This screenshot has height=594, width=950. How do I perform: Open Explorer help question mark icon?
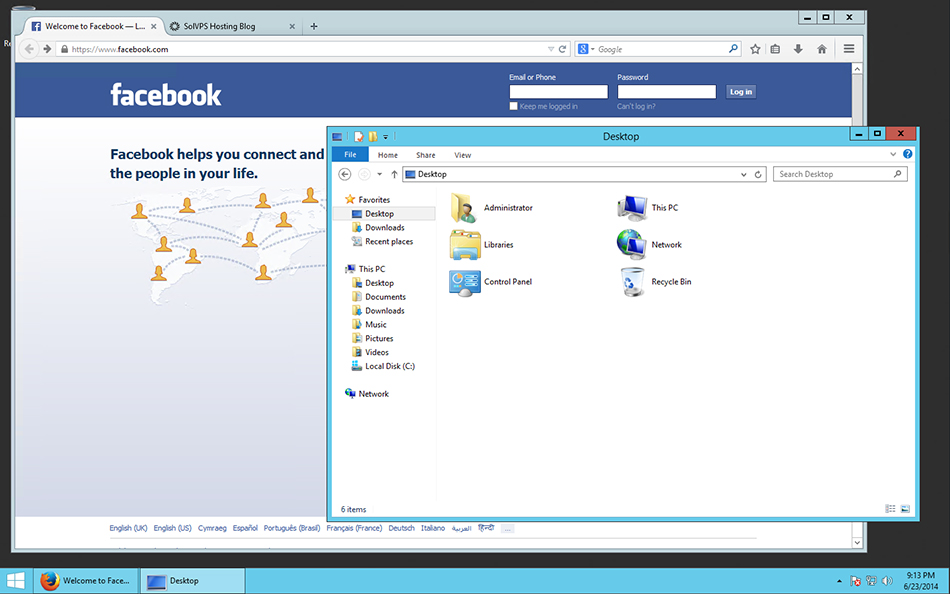(908, 154)
